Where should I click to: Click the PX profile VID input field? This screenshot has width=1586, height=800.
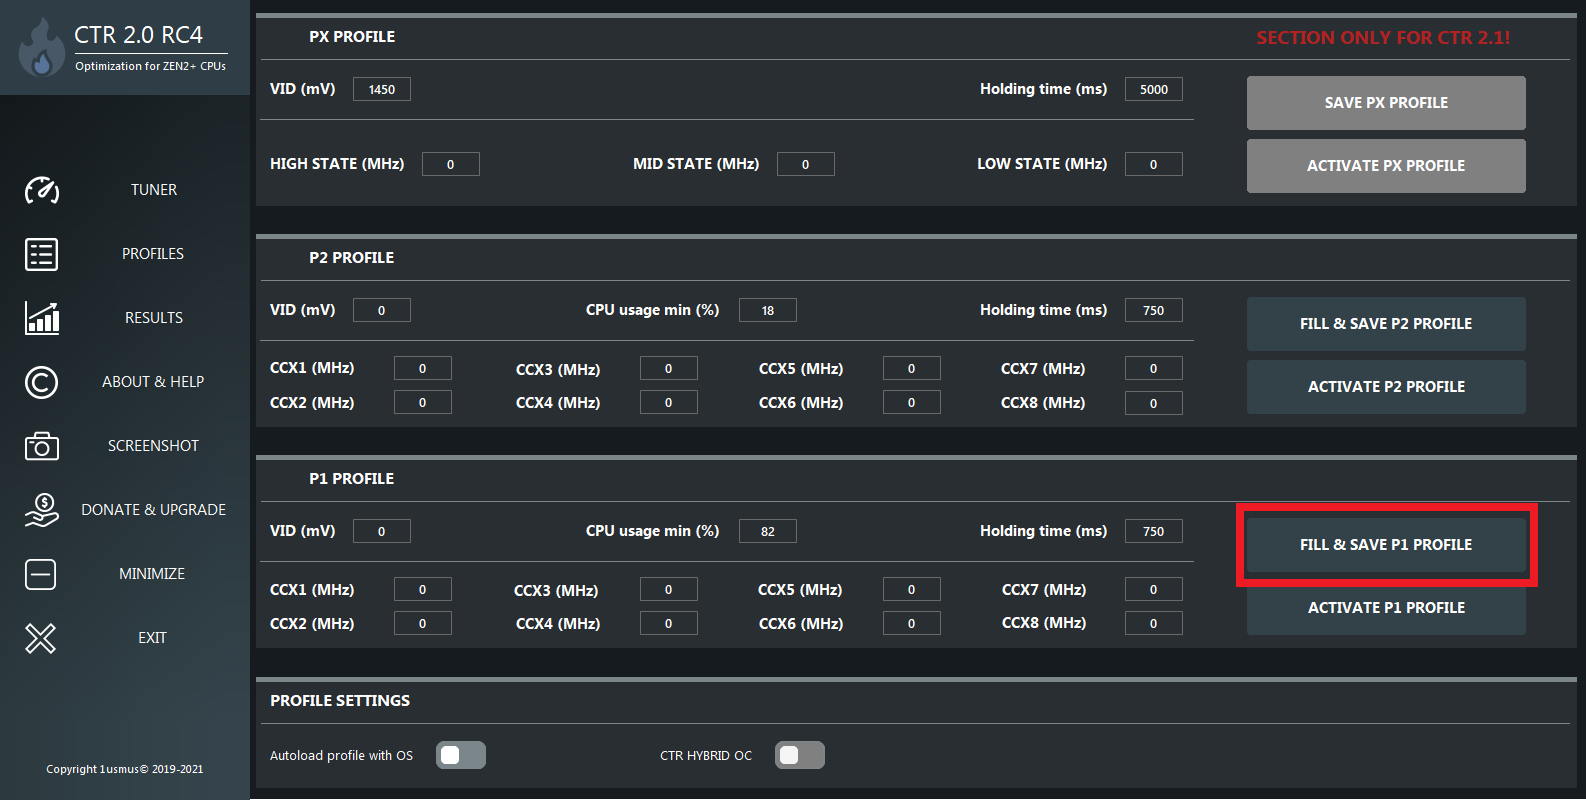382,90
